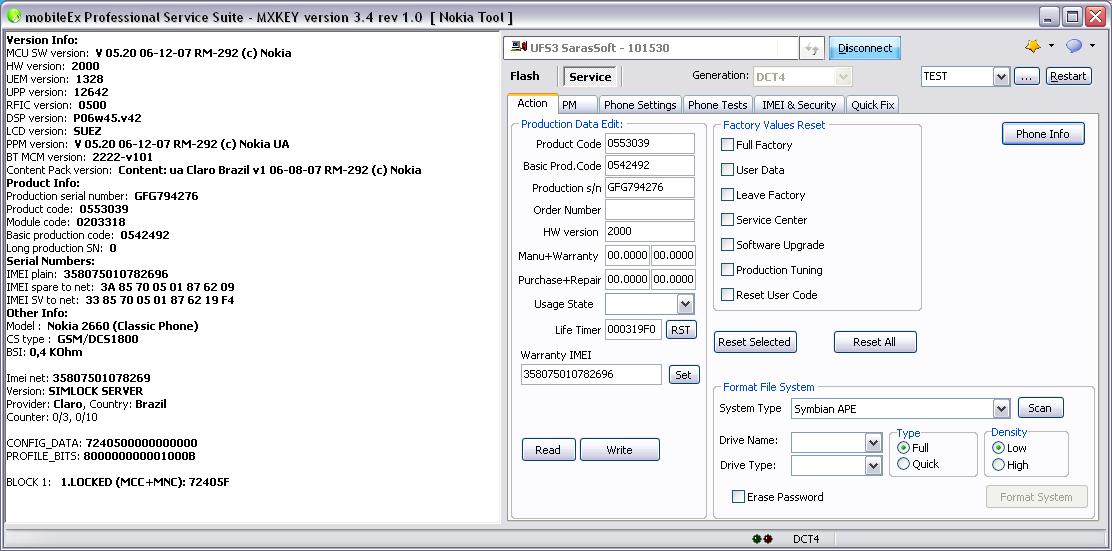Tick the User Data checkbox

(727, 169)
